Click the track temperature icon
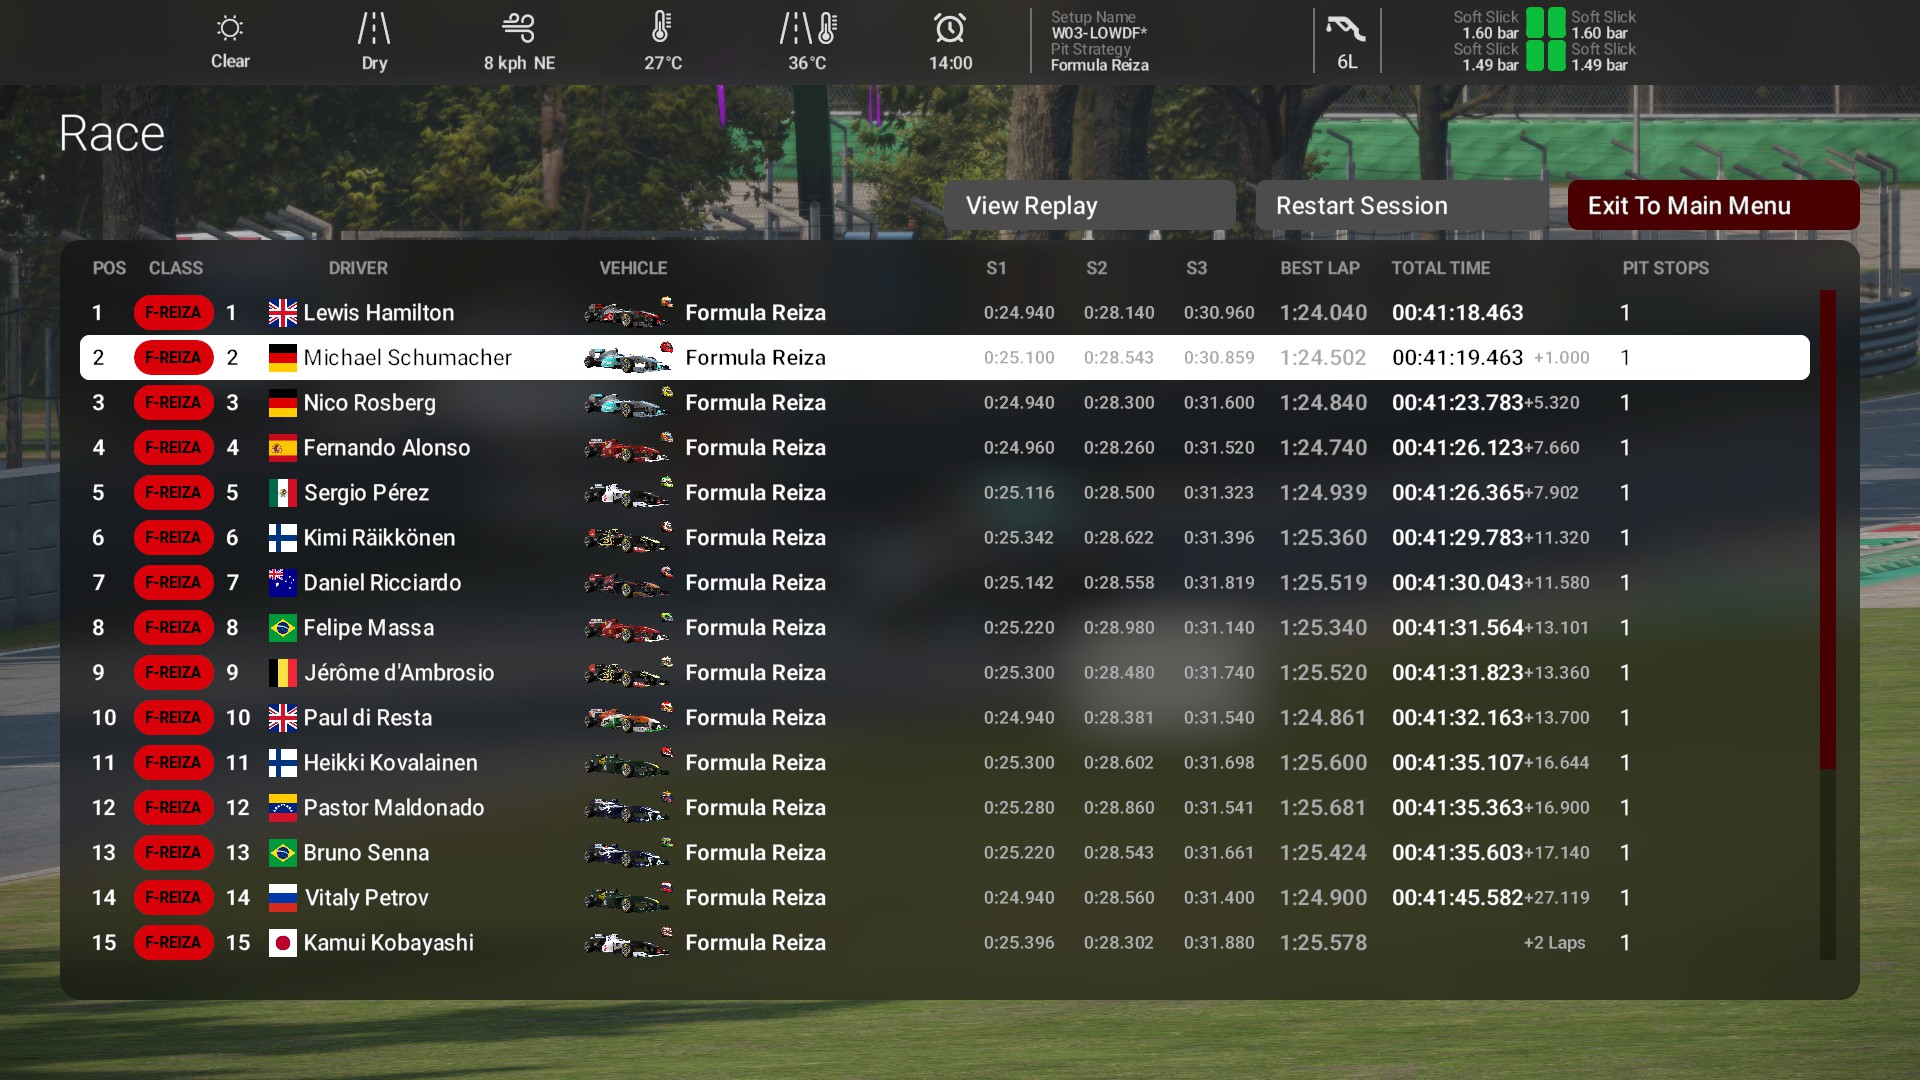 tap(807, 28)
